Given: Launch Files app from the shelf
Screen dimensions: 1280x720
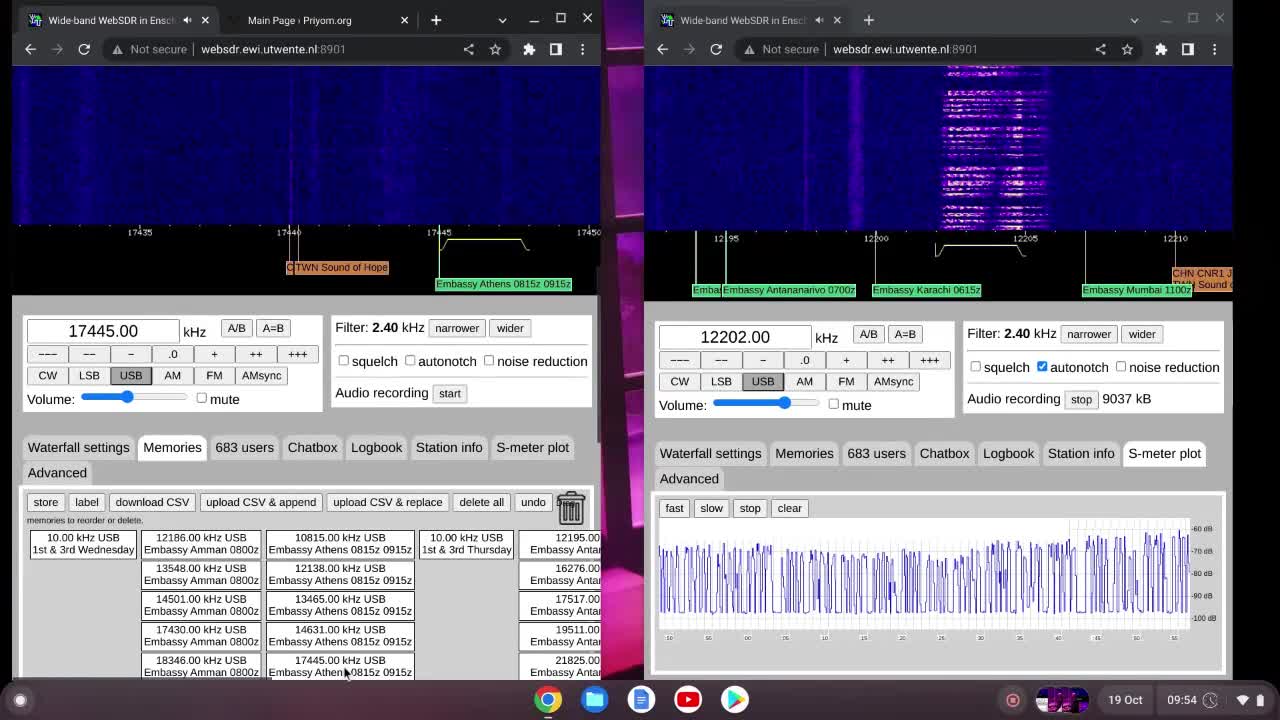Looking at the screenshot, I should (x=594, y=700).
